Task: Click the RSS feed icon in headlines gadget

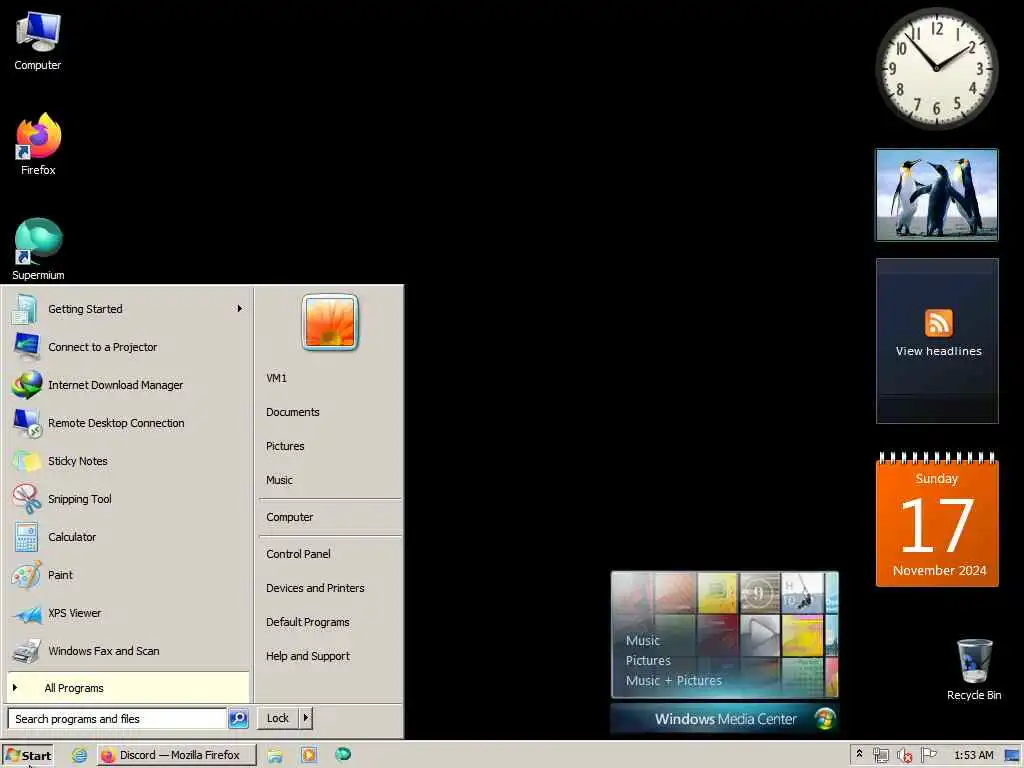Action: 938,323
